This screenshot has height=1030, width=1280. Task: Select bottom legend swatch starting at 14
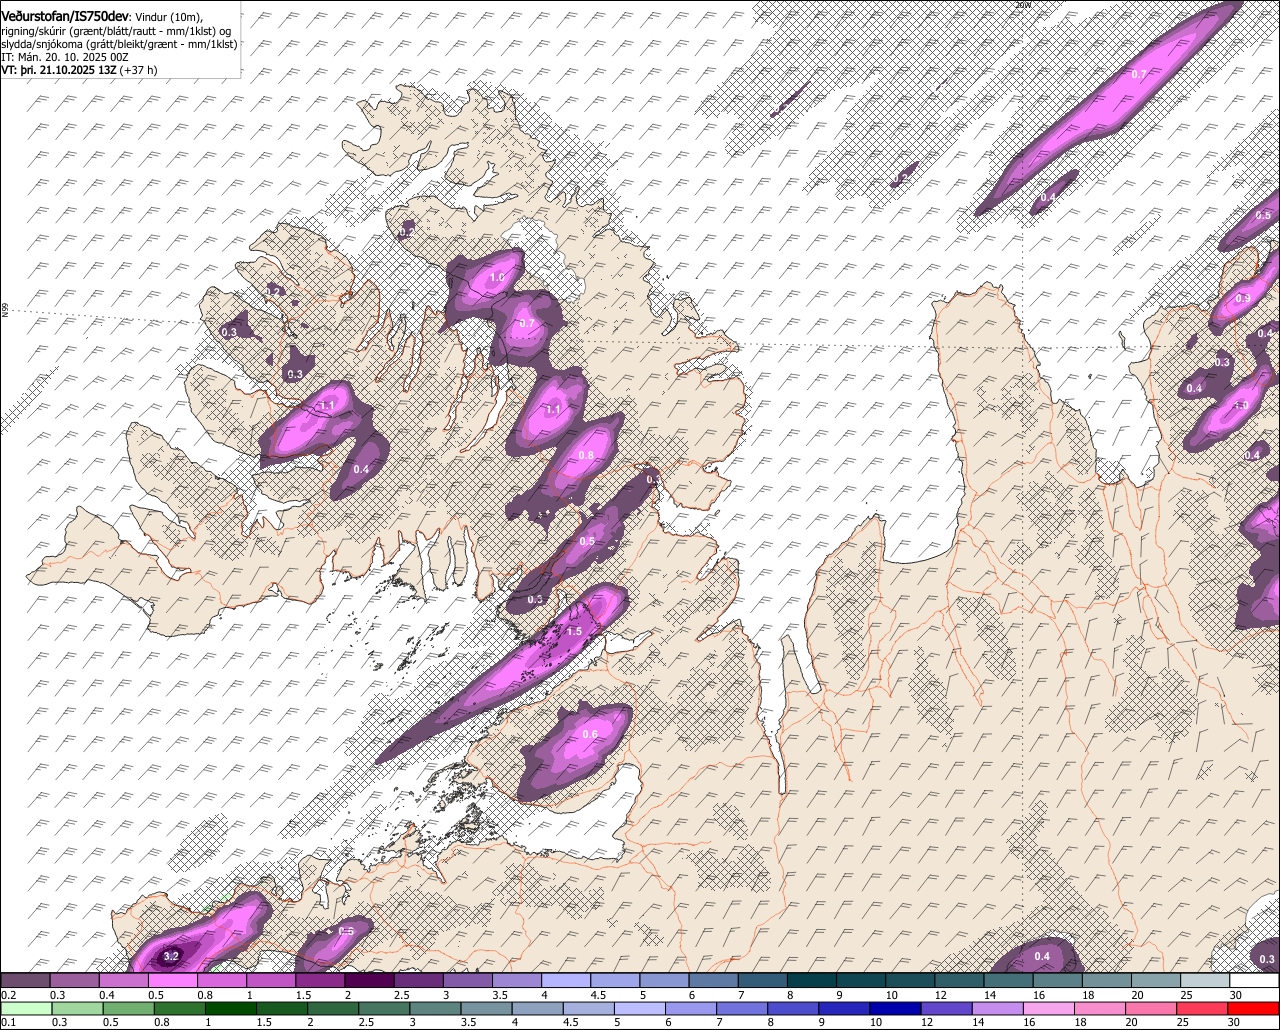click(997, 1008)
